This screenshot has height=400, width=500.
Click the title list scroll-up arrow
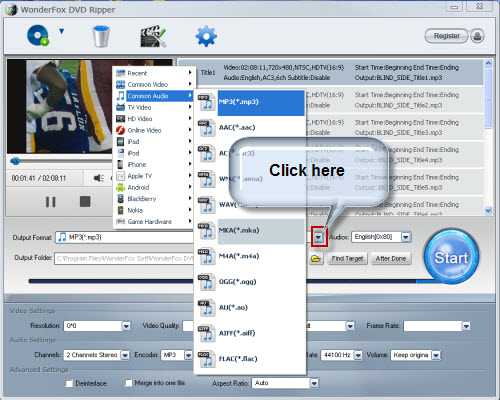coord(488,63)
